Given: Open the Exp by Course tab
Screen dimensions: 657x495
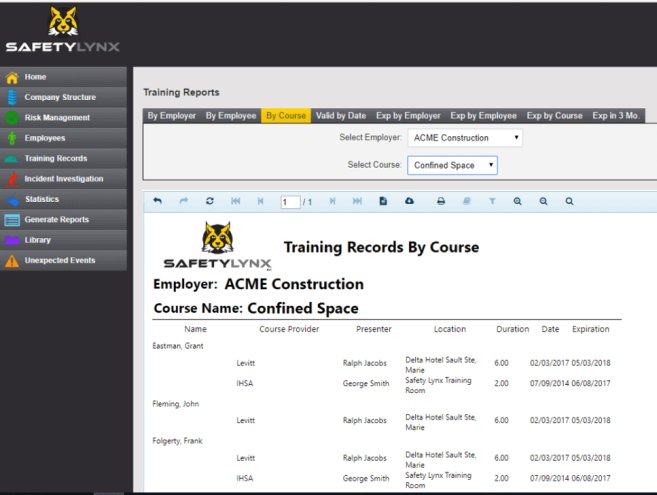Looking at the screenshot, I should (x=554, y=116).
